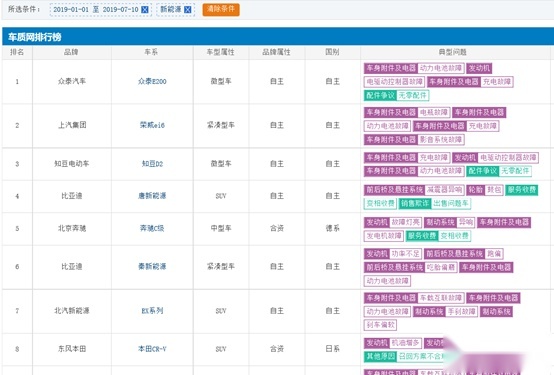Click the 电驱动控制器故障 tag in the 知豆D2 row
This screenshot has width=554, height=375.
pyautogui.click(x=508, y=158)
